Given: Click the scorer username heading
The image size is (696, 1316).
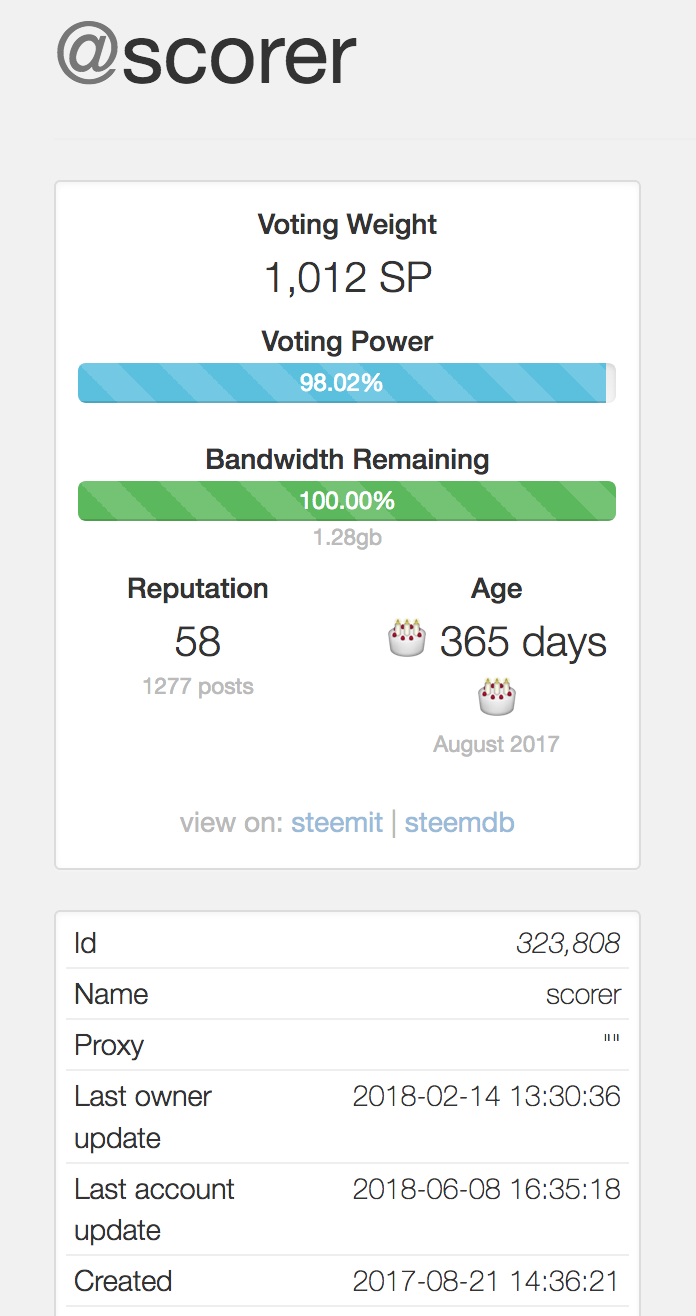Looking at the screenshot, I should (x=239, y=55).
